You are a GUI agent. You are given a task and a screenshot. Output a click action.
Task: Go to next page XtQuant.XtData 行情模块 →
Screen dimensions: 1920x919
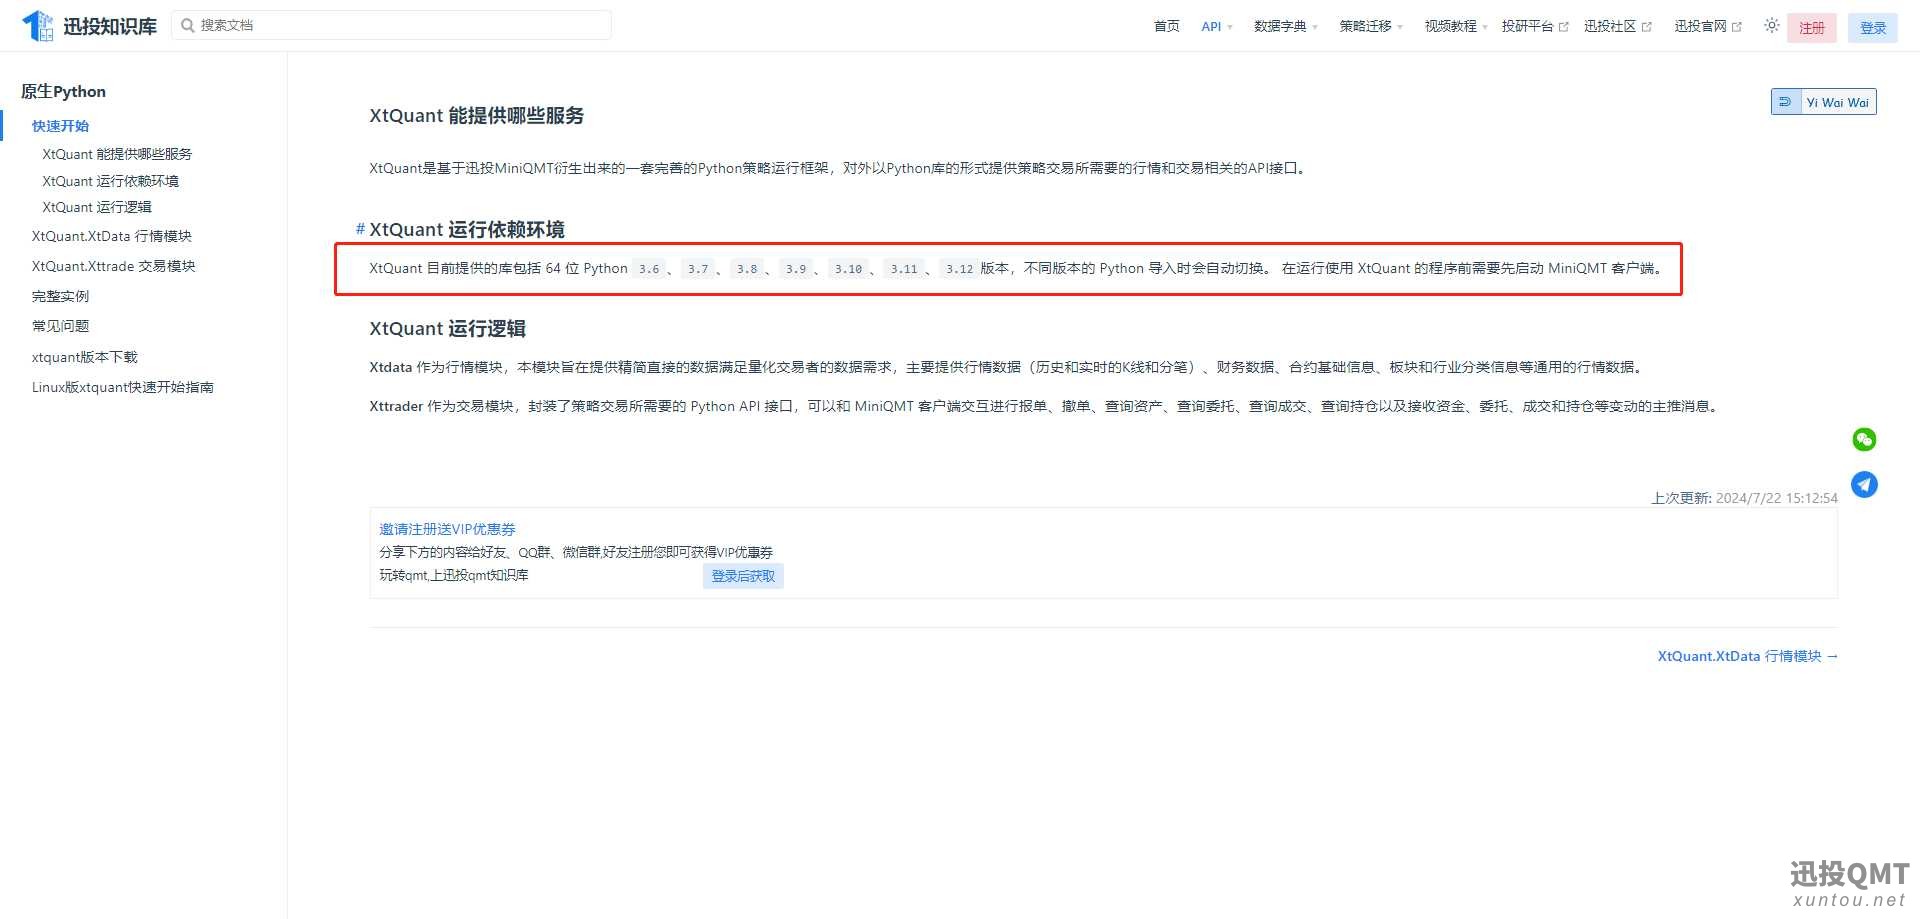tap(1747, 656)
